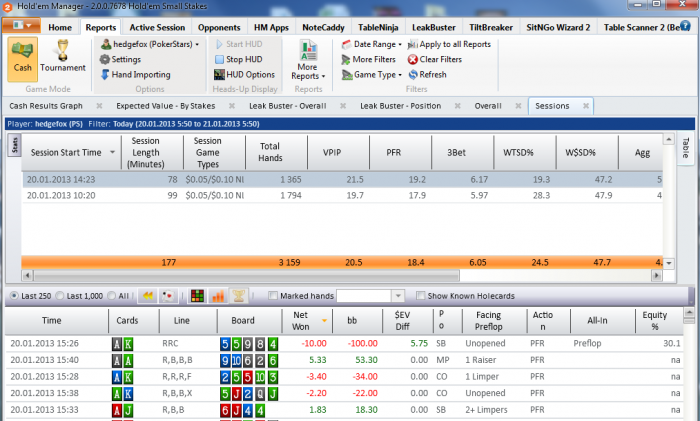The width and height of the screenshot is (700, 421).
Task: Open More Filters funnel icon
Action: click(x=346, y=59)
